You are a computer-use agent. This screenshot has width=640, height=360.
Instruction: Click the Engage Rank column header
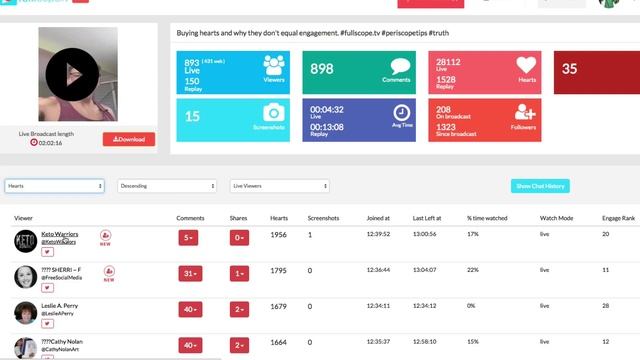618,218
